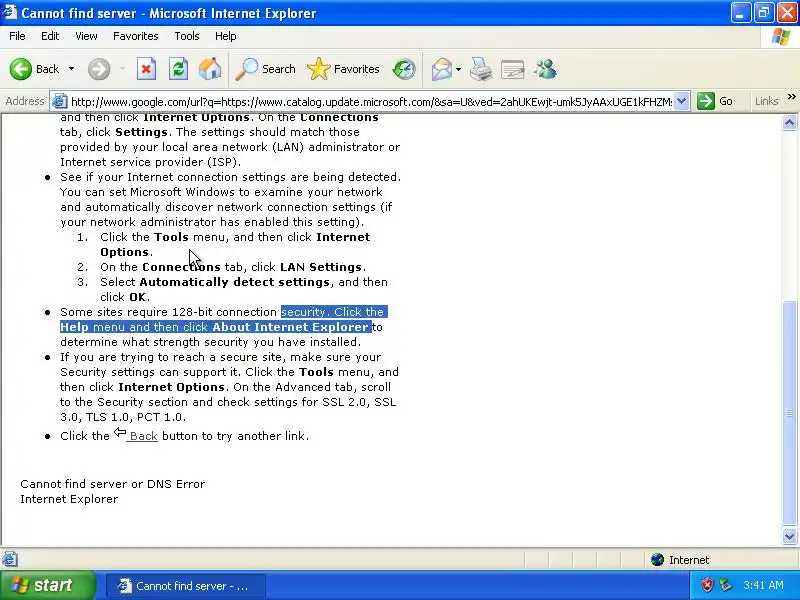Open the Tools menu
The width and height of the screenshot is (800, 600).
point(187,36)
